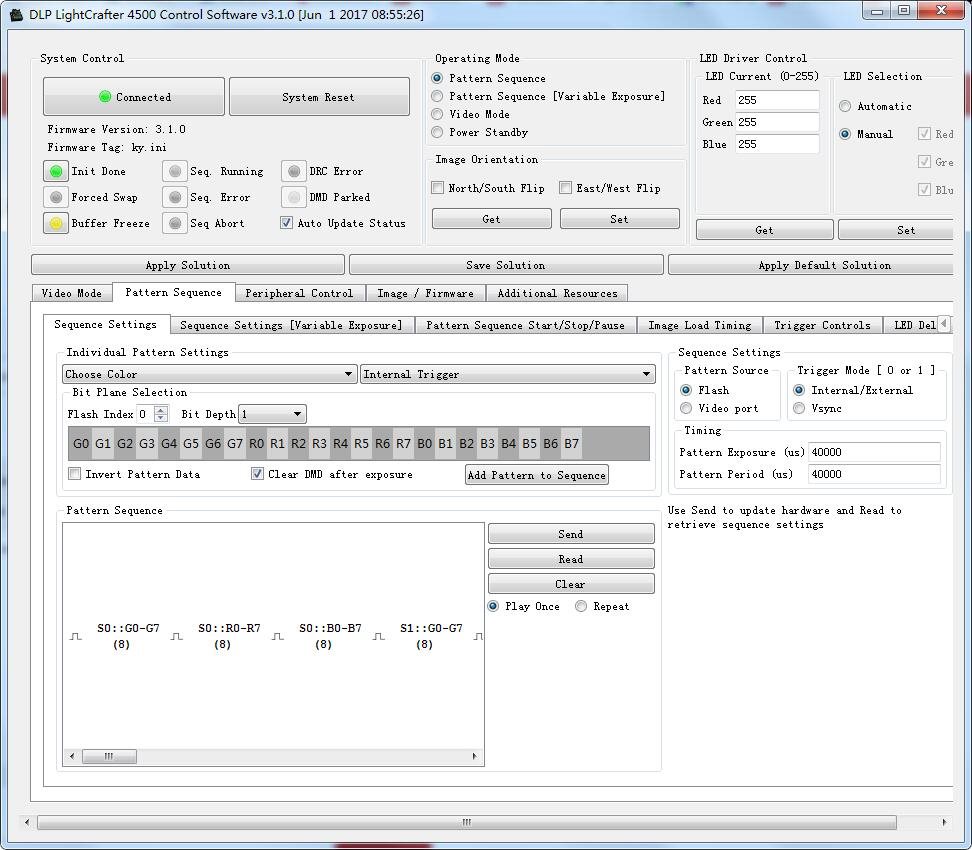972x850 pixels.
Task: Enable the North/South Flip checkbox
Action: [x=438, y=188]
